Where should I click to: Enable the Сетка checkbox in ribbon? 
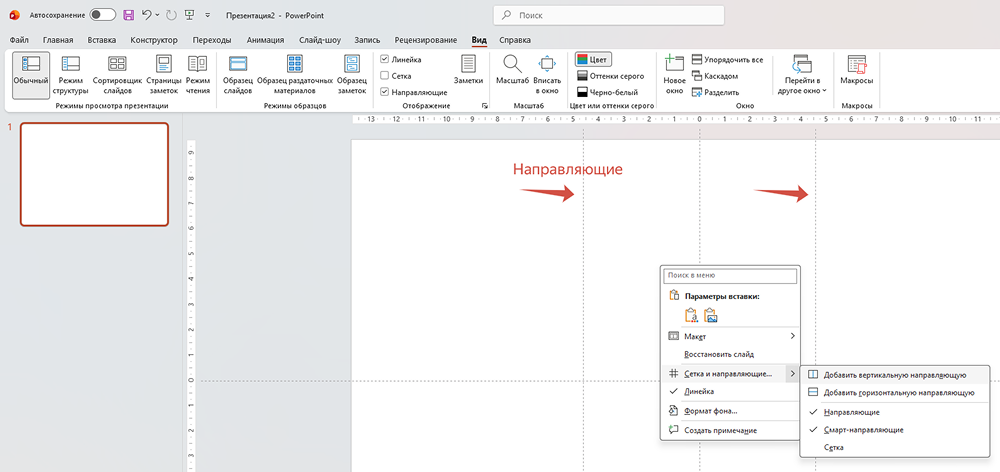(x=385, y=75)
